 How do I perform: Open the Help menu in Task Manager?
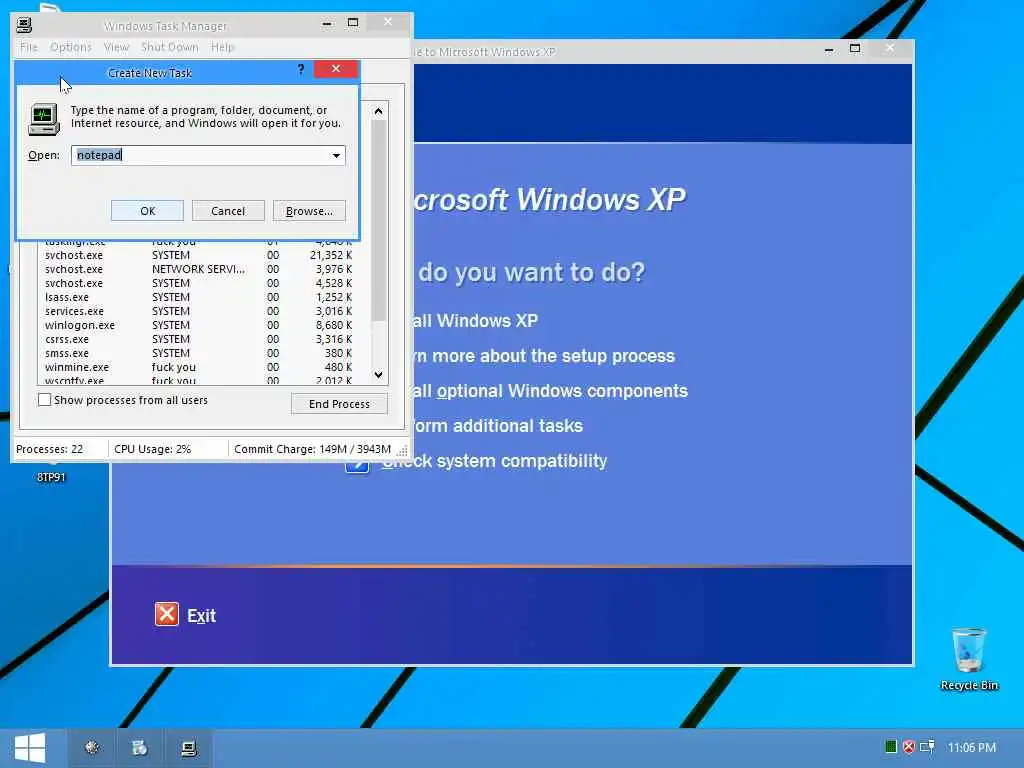[x=222, y=47]
